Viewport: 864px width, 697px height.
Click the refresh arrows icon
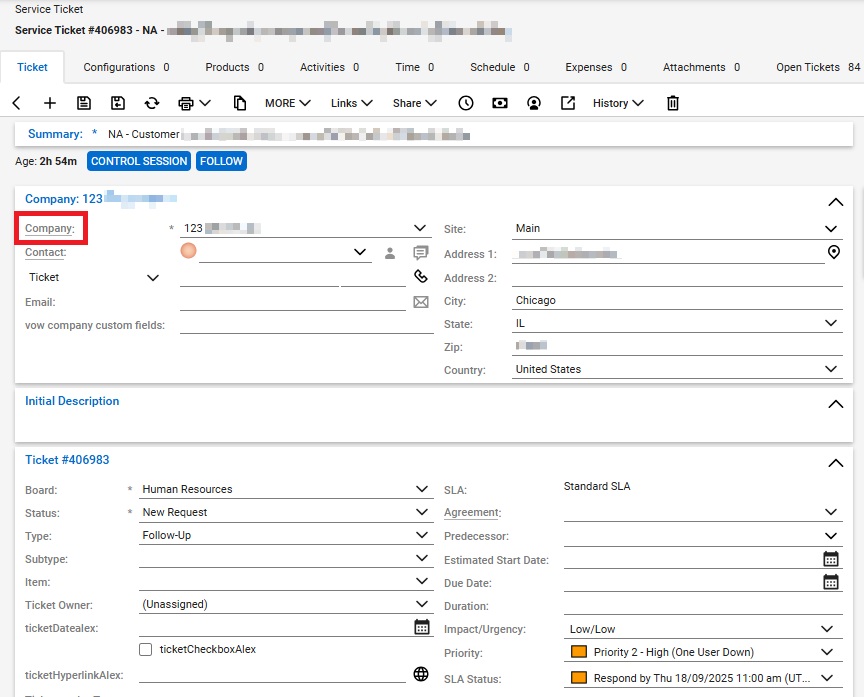coord(152,103)
